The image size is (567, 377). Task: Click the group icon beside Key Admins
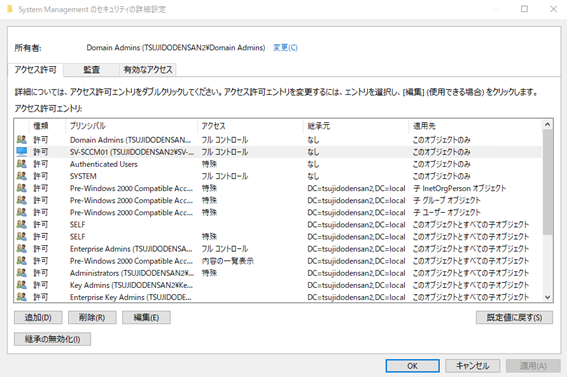click(22, 285)
